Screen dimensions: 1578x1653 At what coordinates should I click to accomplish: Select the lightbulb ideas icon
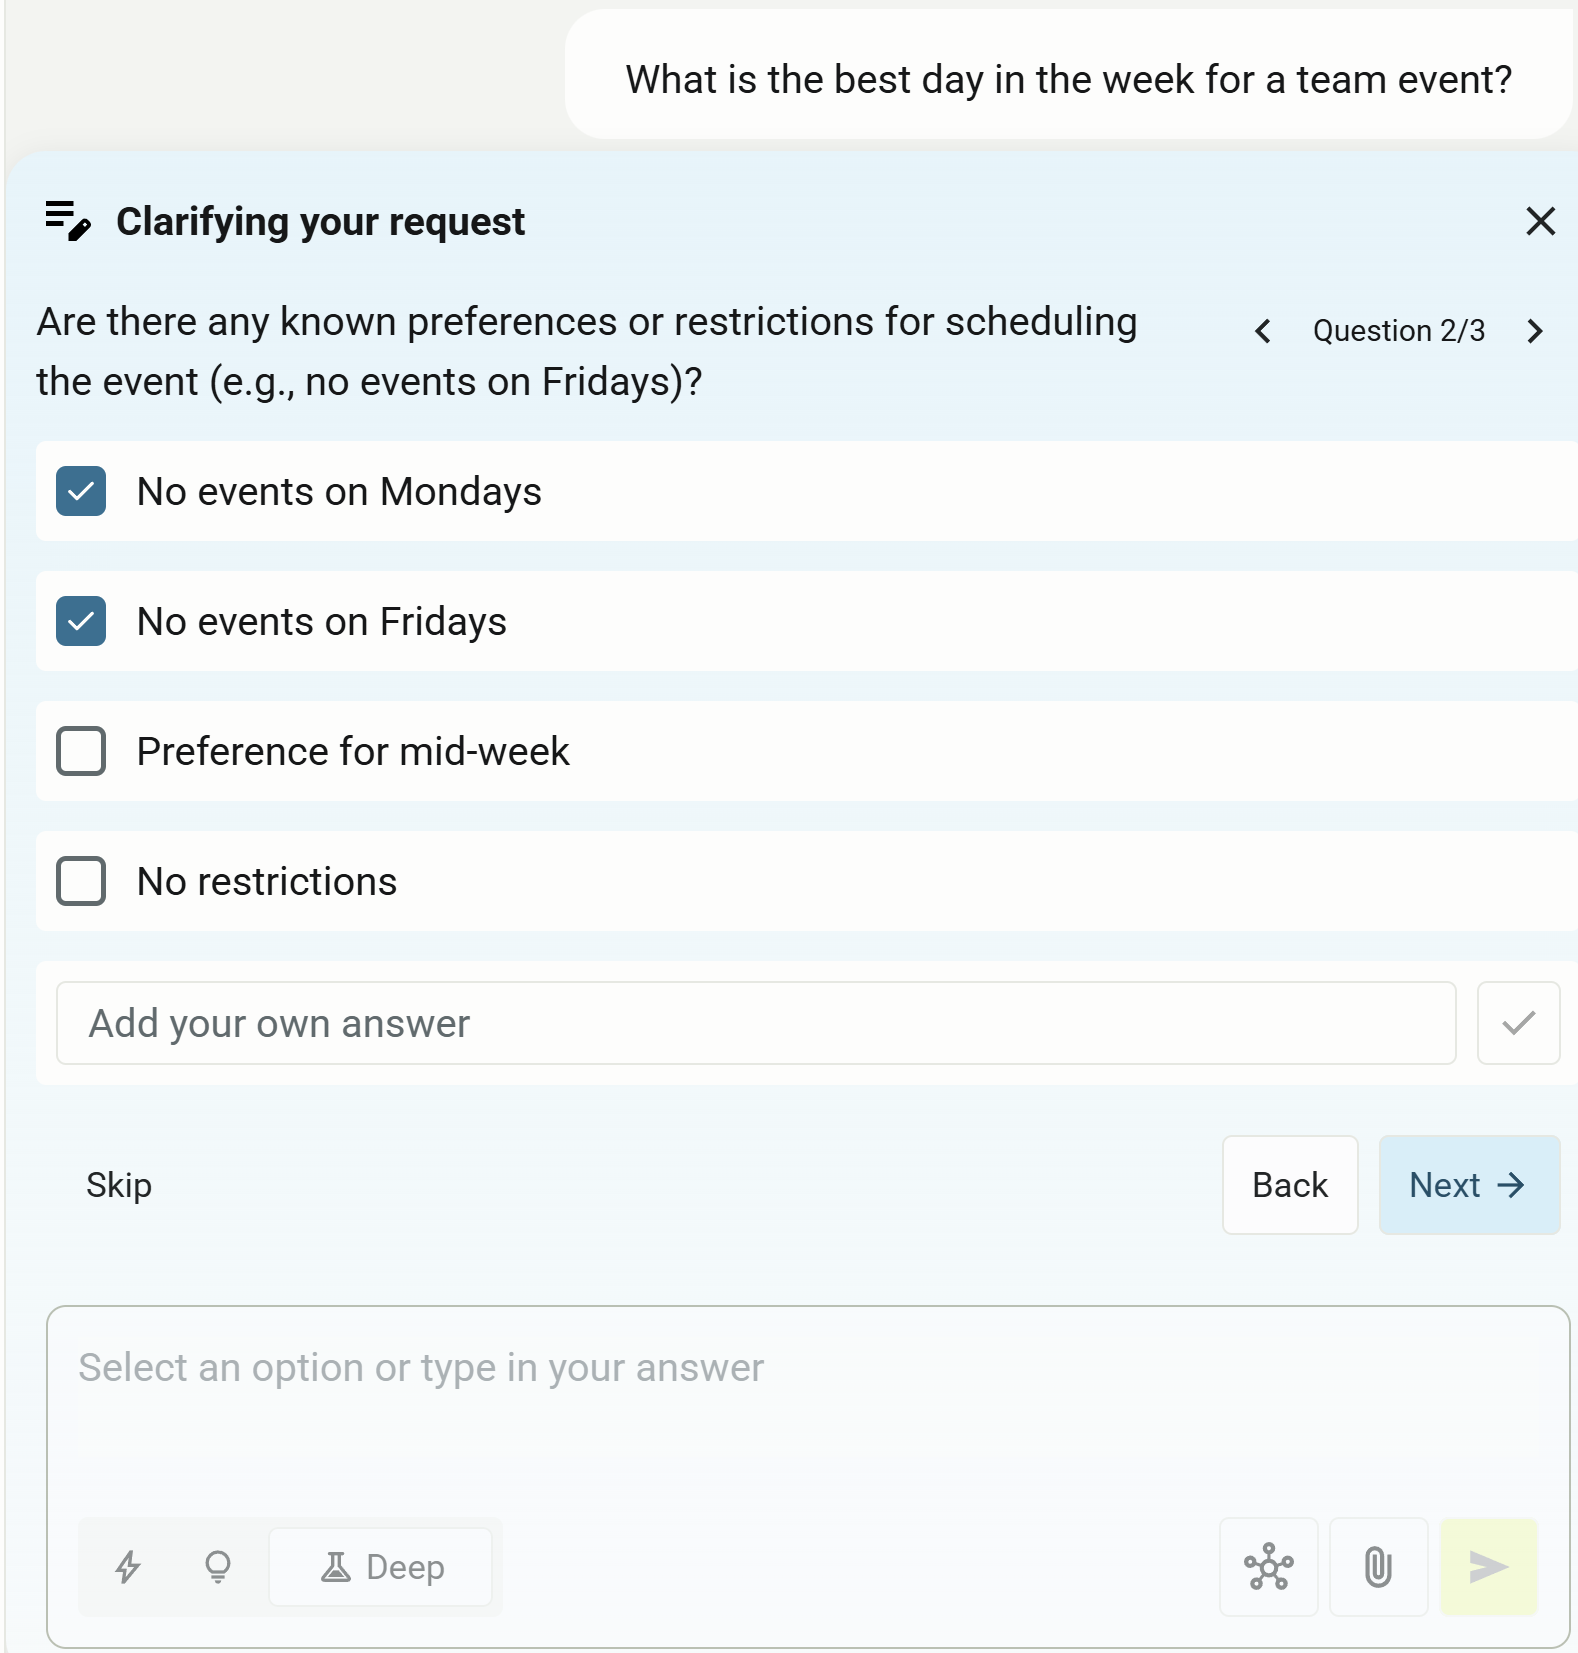pyautogui.click(x=217, y=1567)
